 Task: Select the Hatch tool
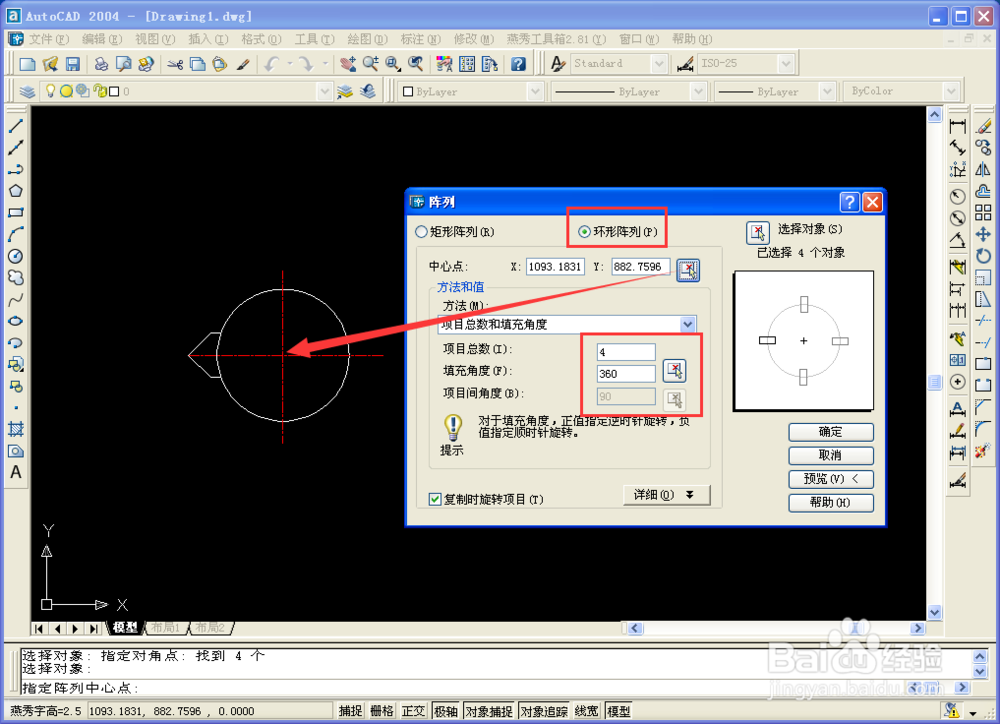16,429
